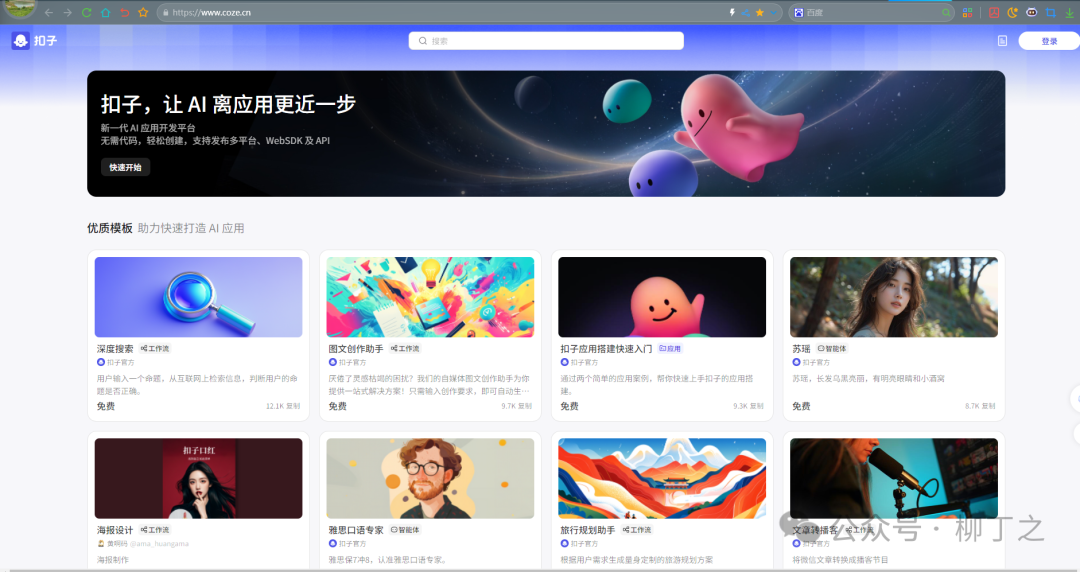Click the 图文创作助手 template title
1080x572 pixels.
click(x=356, y=349)
